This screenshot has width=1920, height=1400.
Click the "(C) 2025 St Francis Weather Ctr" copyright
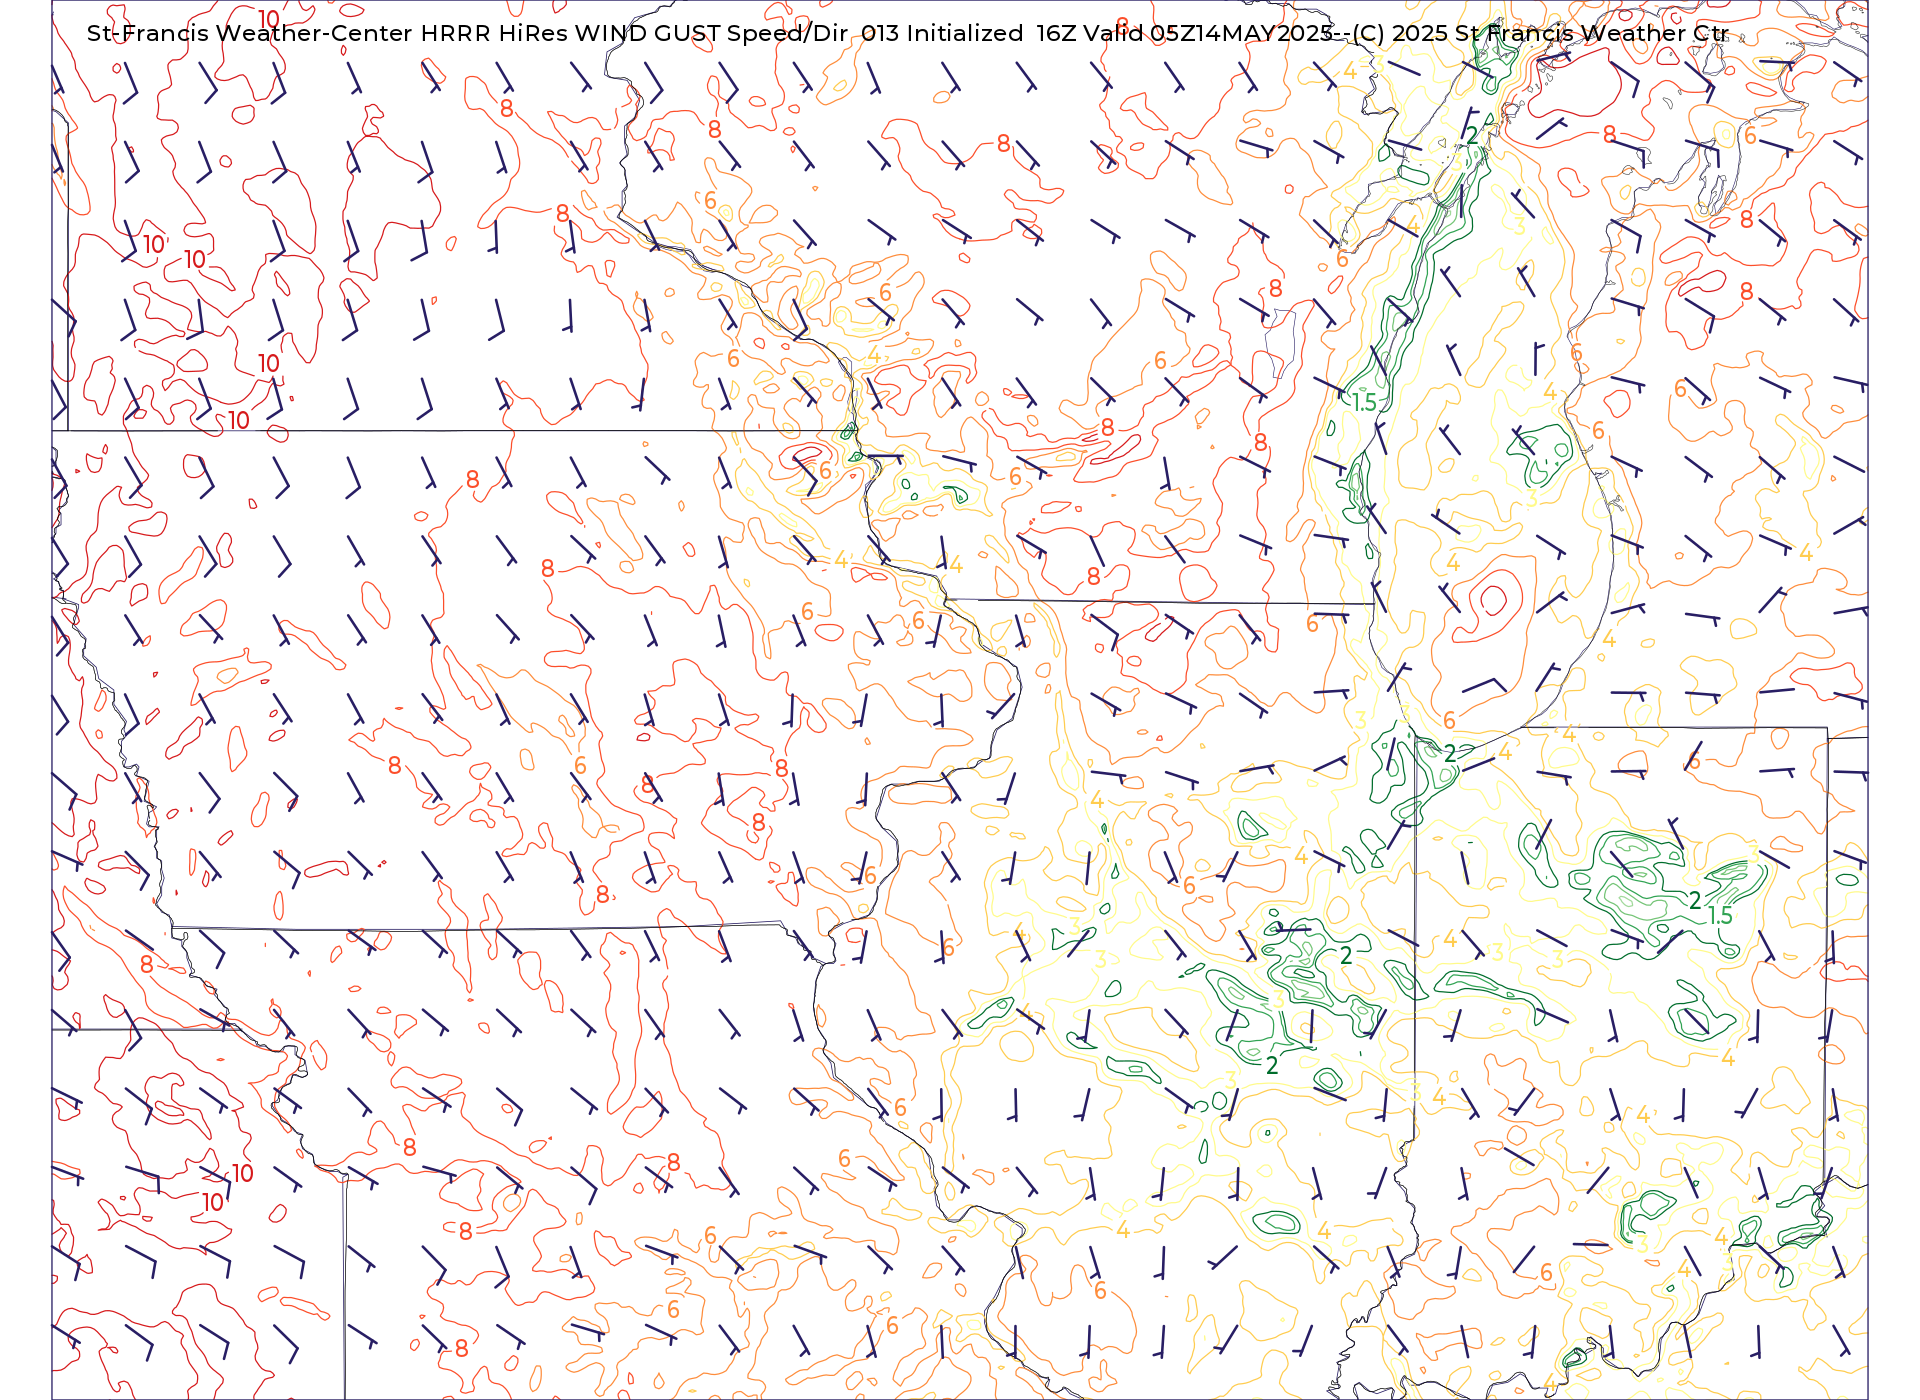1541,33
